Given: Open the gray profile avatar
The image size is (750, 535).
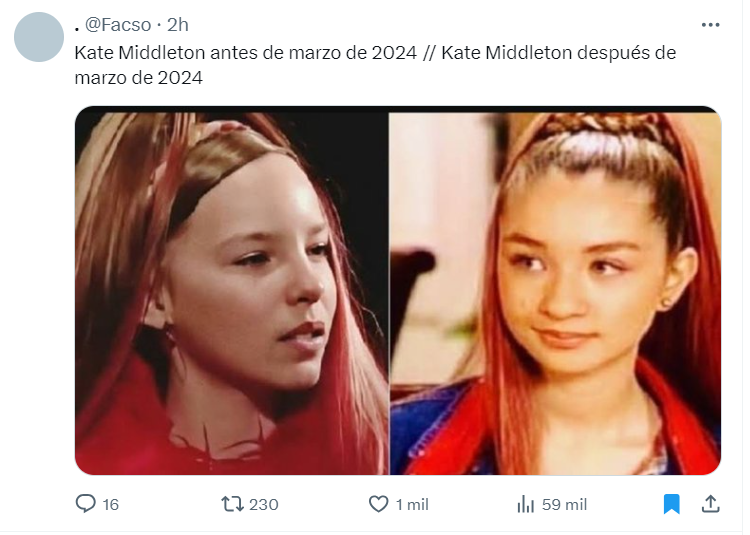Looking at the screenshot, I should (39, 37).
